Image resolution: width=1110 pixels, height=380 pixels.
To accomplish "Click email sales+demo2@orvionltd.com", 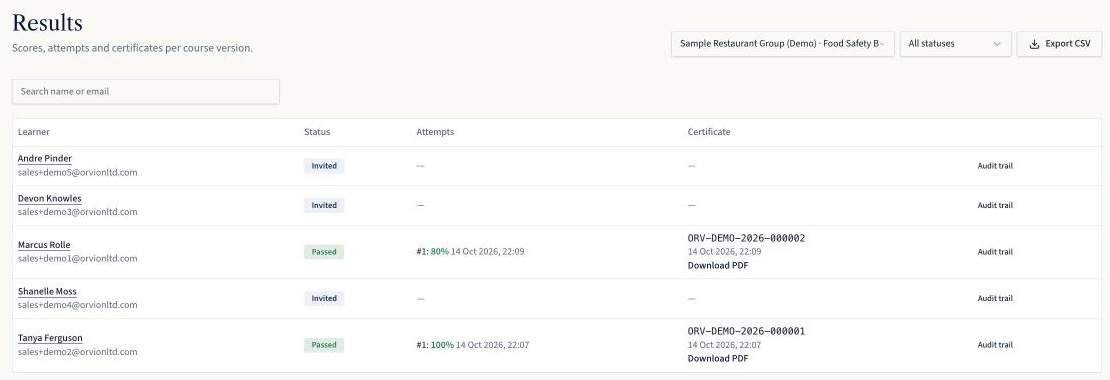I will pyautogui.click(x=78, y=352).
